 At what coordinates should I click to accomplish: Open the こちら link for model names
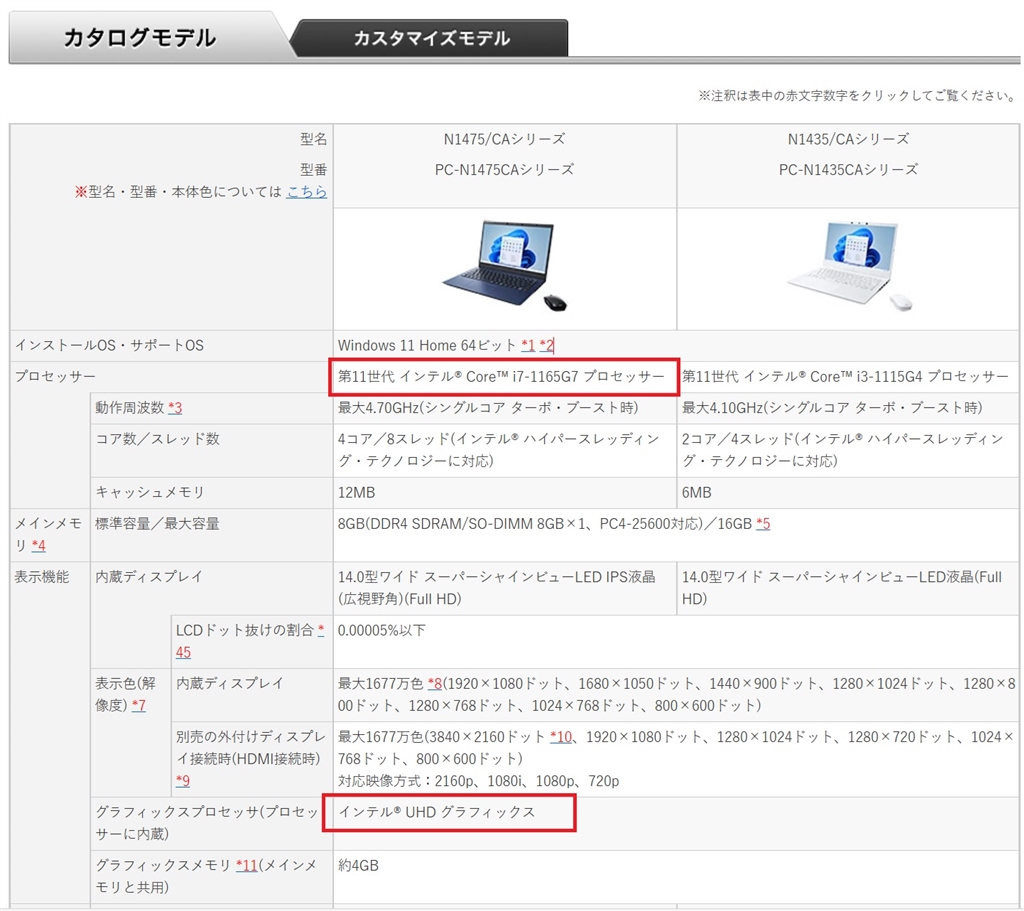point(306,191)
